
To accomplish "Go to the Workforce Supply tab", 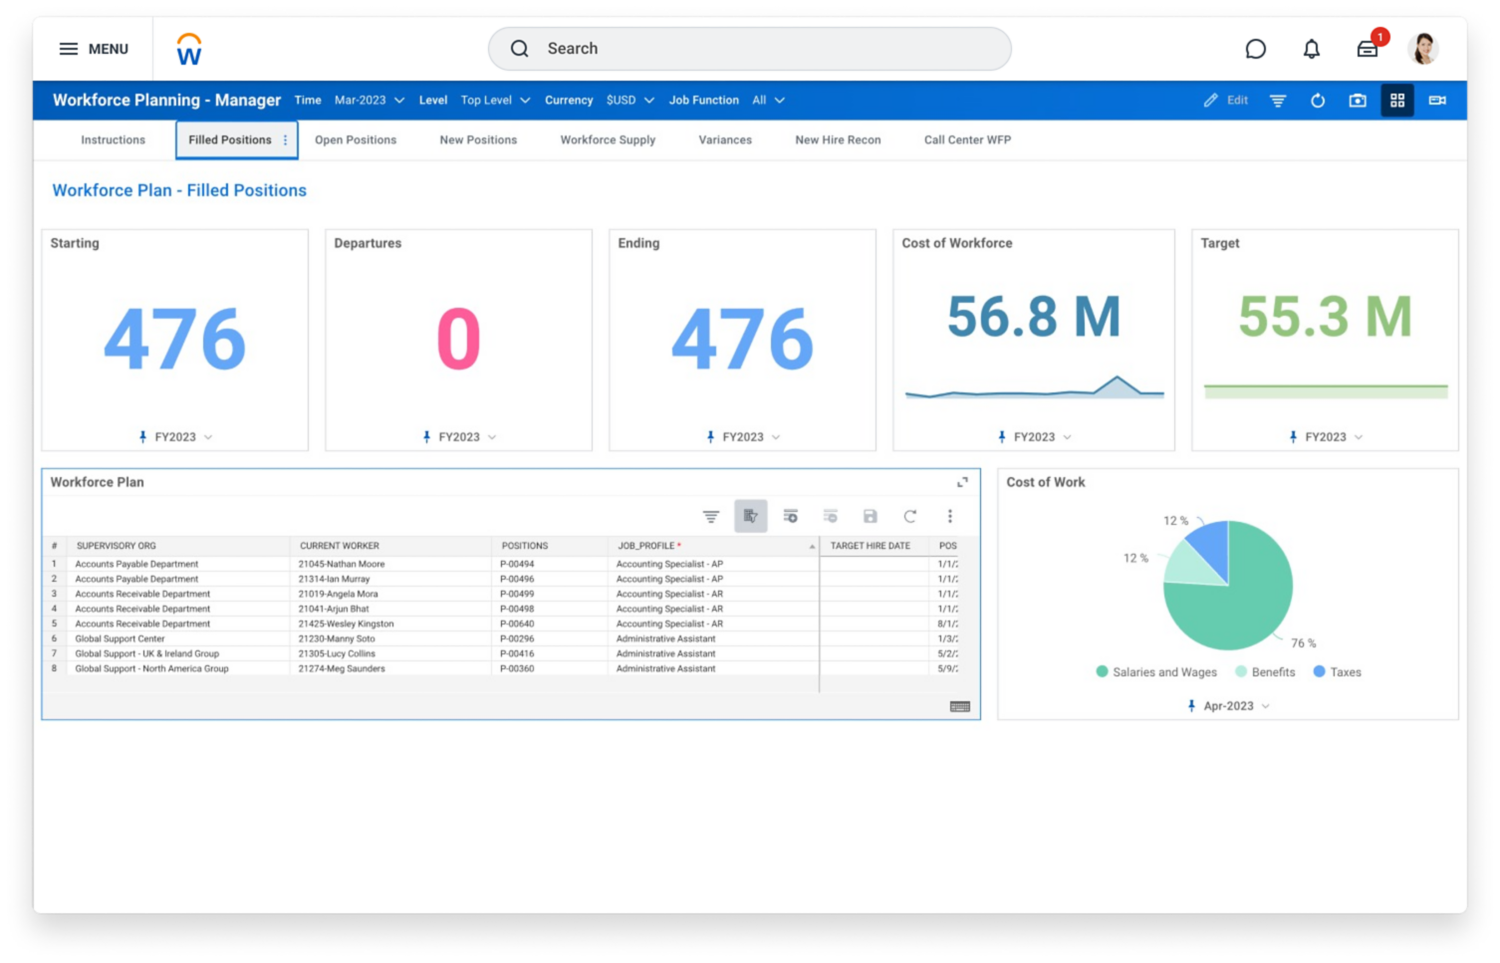I will point(607,140).
